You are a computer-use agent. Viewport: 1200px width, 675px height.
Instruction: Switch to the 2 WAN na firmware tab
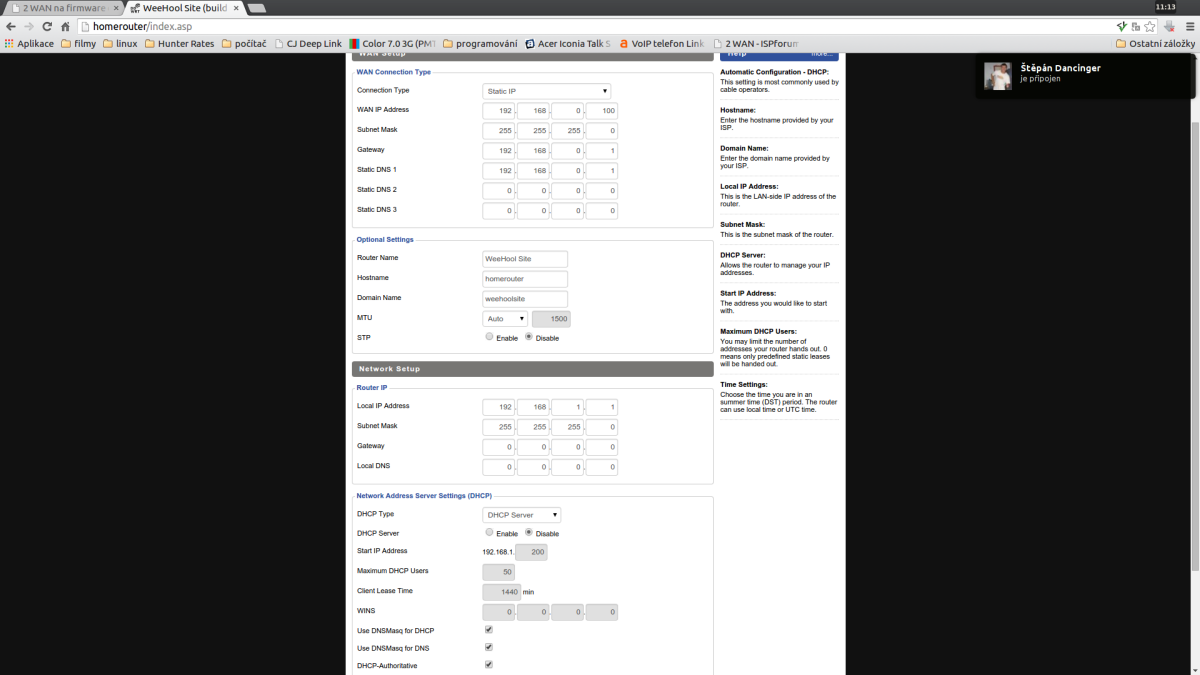60,8
